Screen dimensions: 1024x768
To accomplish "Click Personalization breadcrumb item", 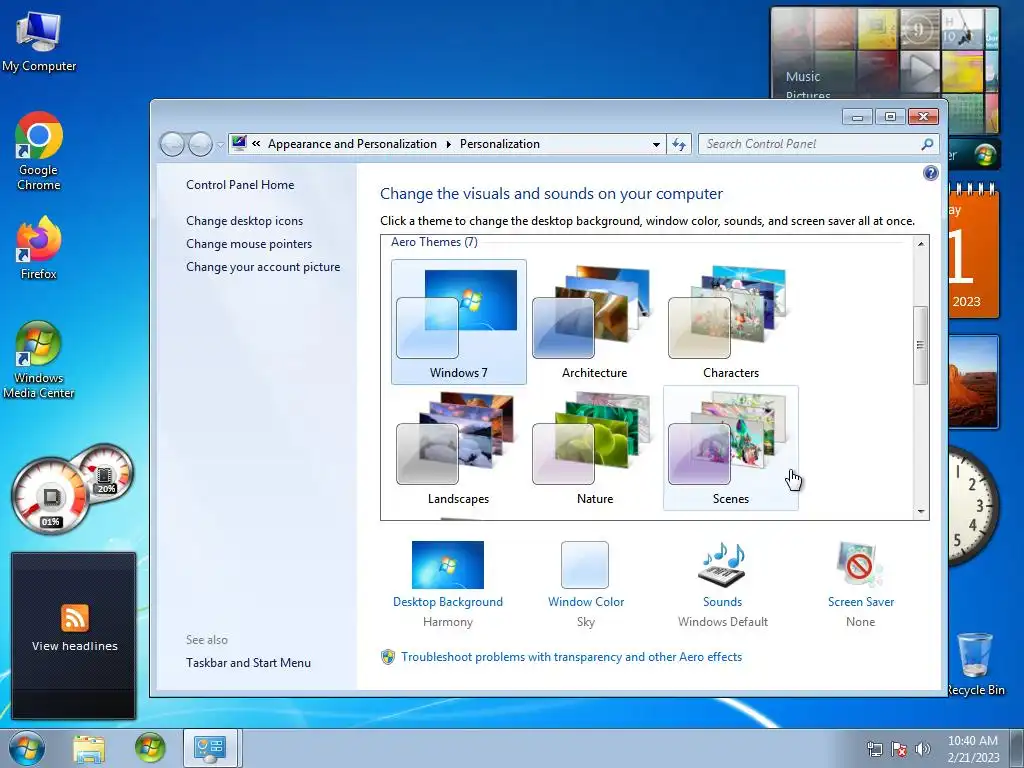I will [x=500, y=144].
